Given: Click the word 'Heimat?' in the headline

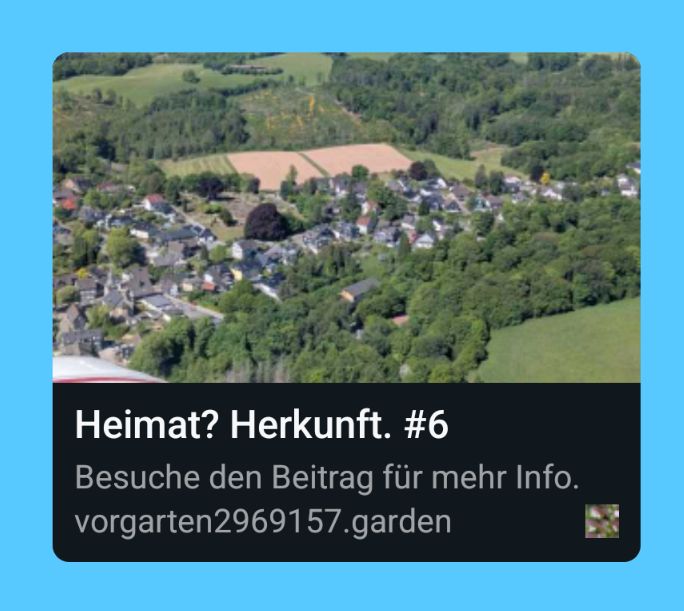Looking at the screenshot, I should [147, 425].
